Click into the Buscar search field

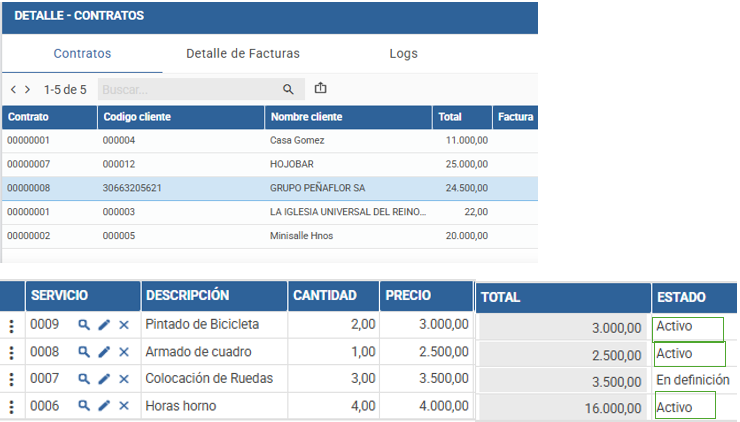tap(189, 89)
